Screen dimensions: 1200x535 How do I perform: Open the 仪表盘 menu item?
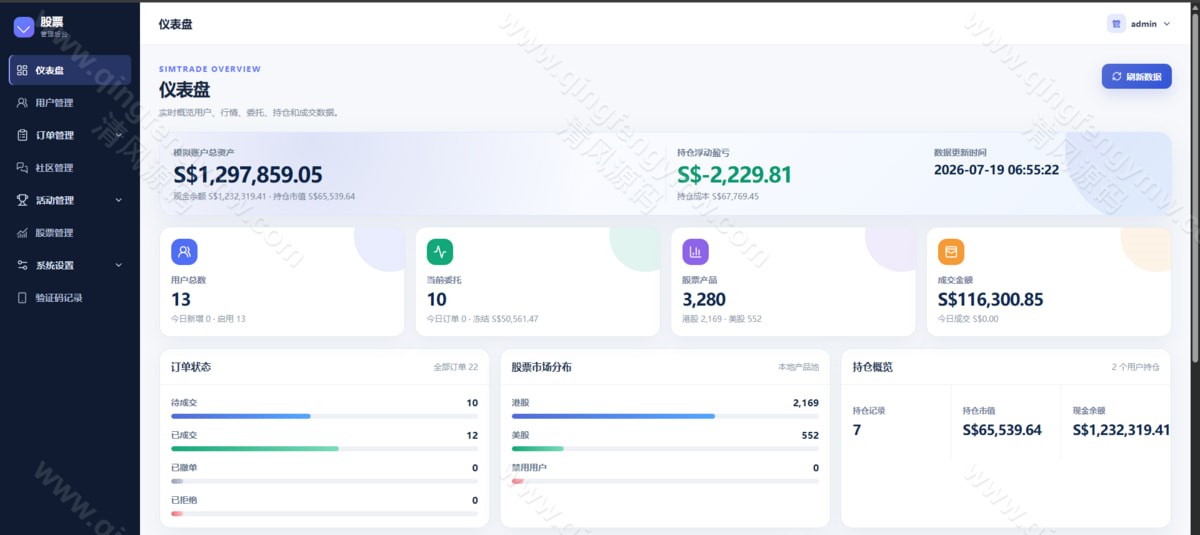click(x=70, y=70)
